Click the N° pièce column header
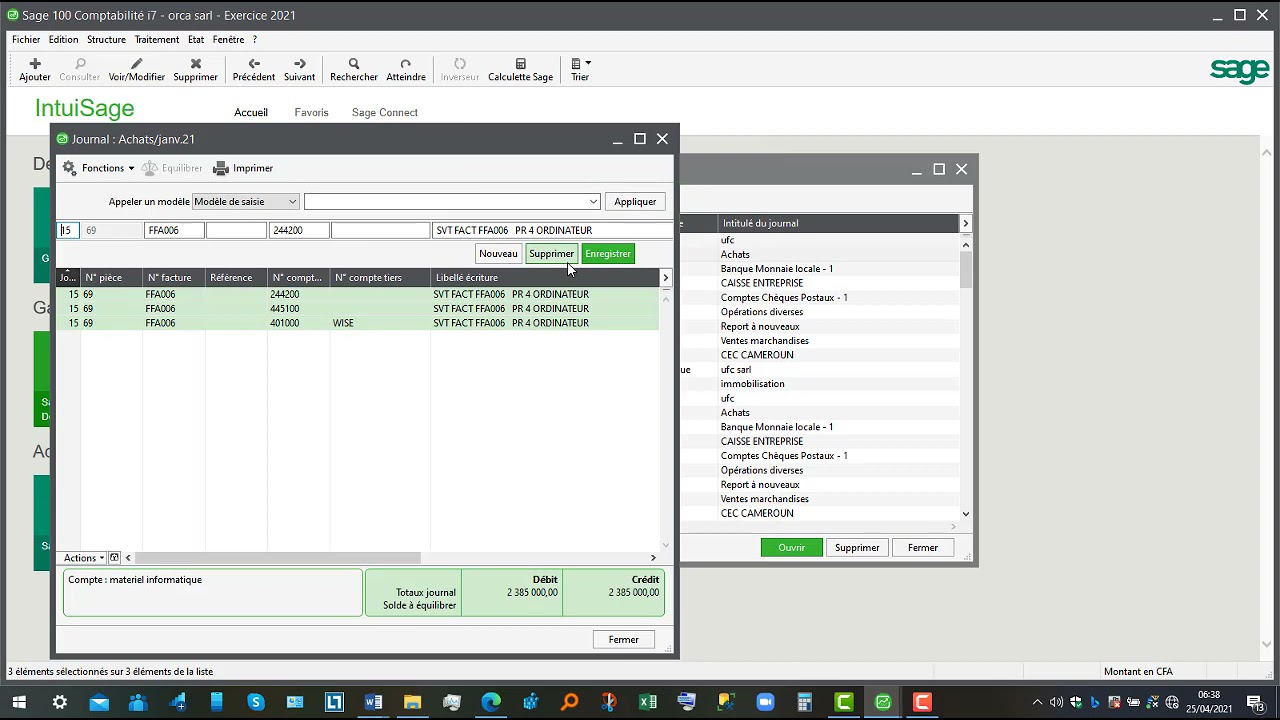This screenshot has width=1280, height=720. click(111, 278)
